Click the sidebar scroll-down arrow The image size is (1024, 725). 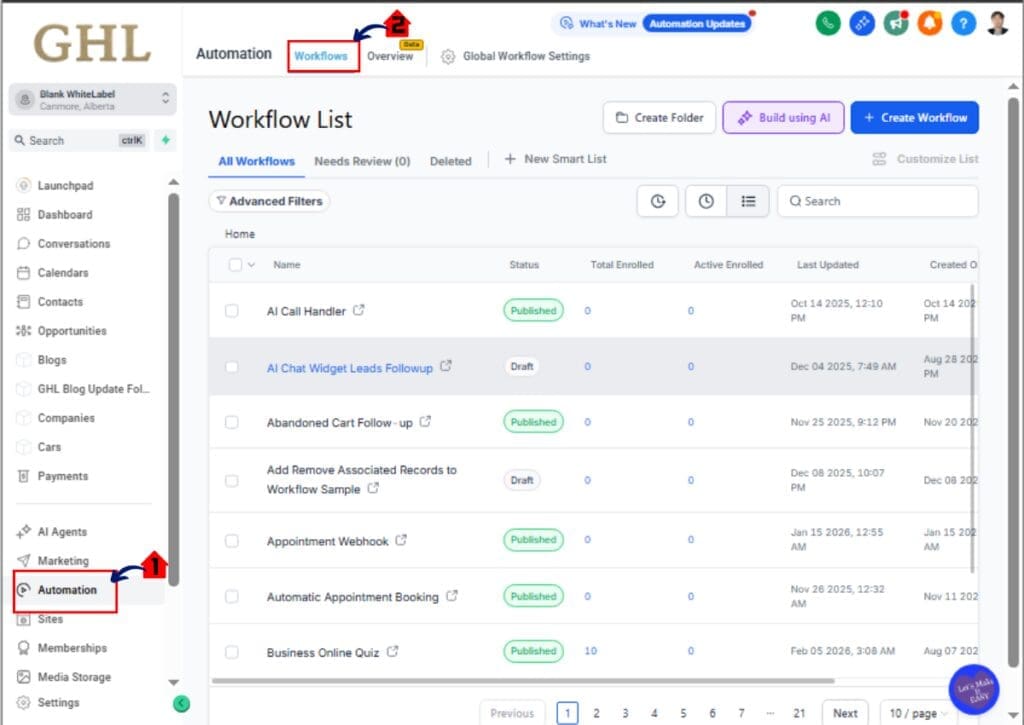pyautogui.click(x=173, y=683)
